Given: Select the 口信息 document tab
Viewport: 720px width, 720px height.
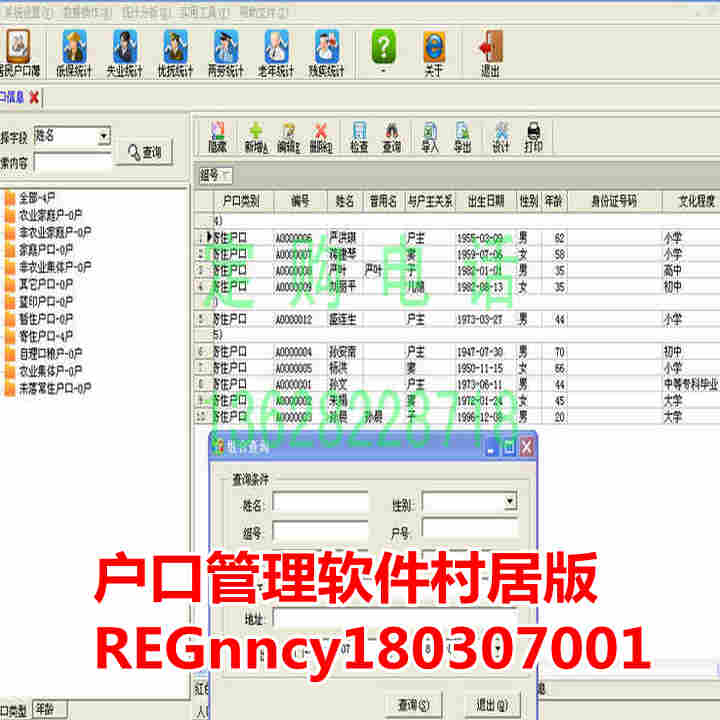Looking at the screenshot, I should [x=12, y=97].
